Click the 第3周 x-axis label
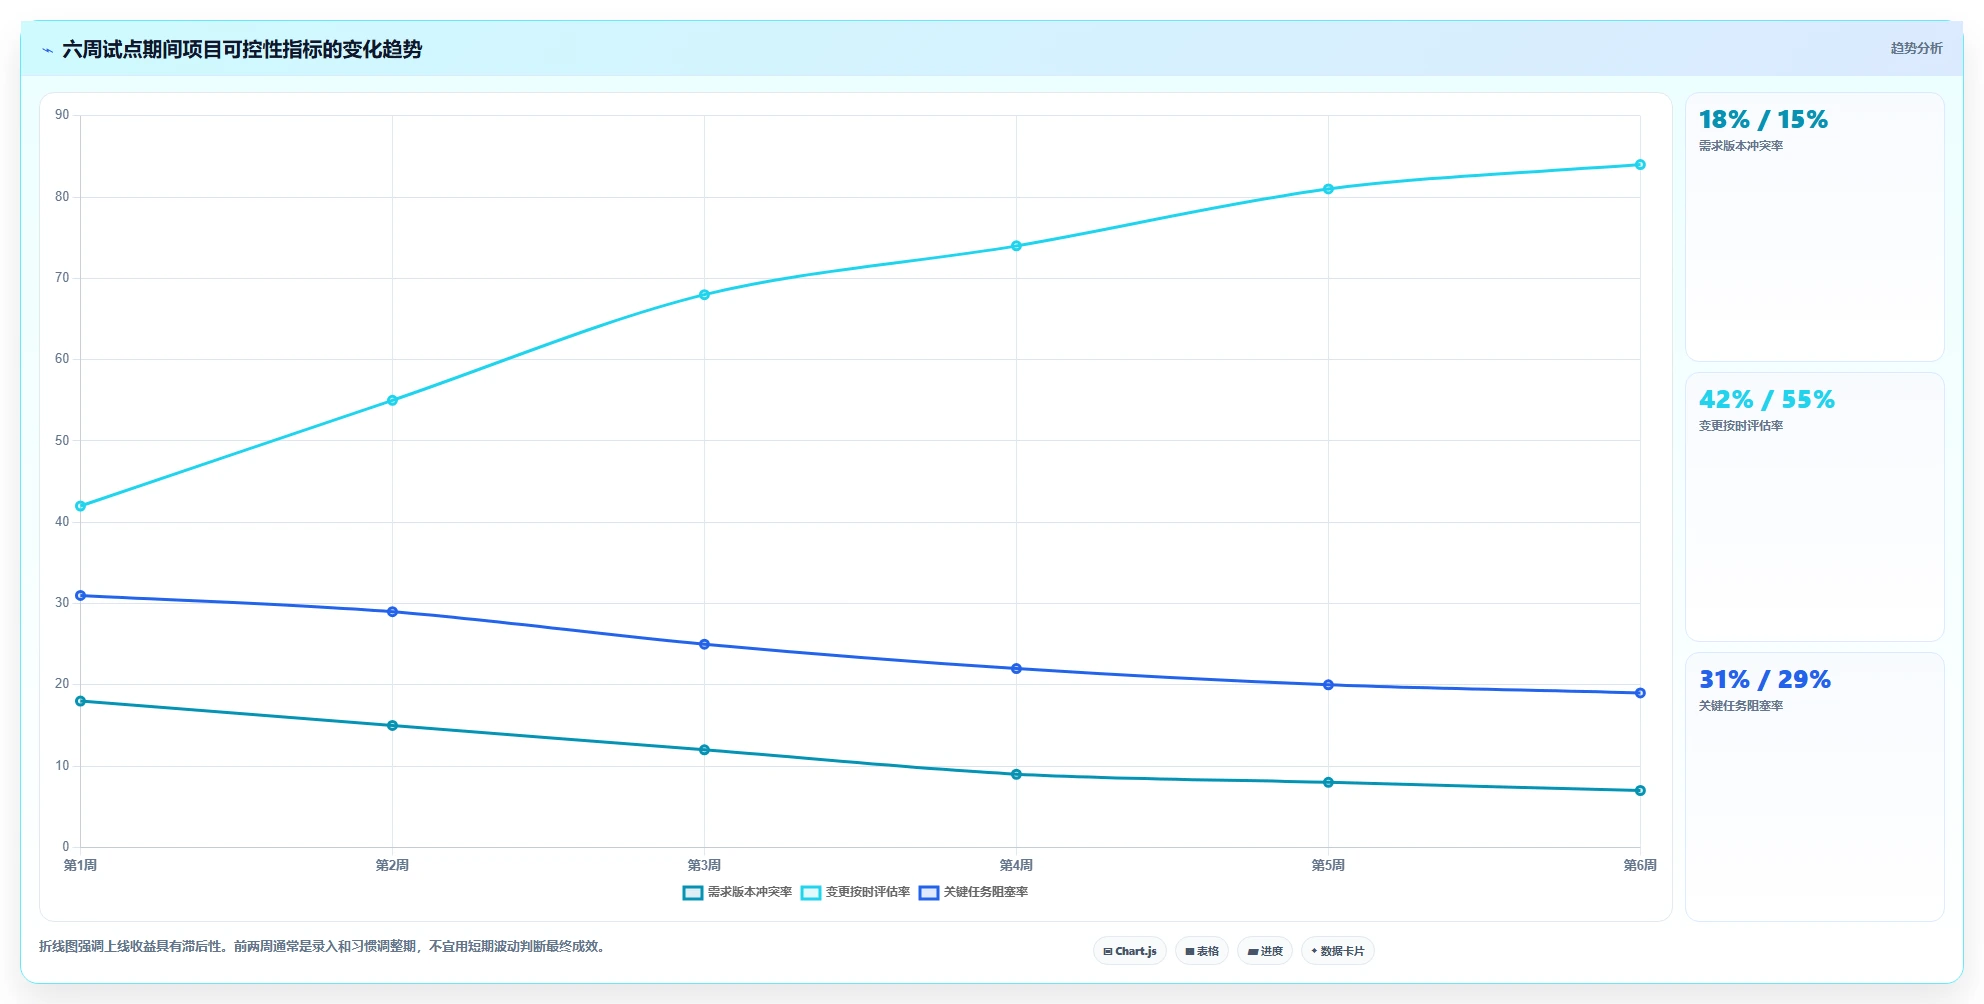Screen dimensions: 1984x1004 pos(704,865)
